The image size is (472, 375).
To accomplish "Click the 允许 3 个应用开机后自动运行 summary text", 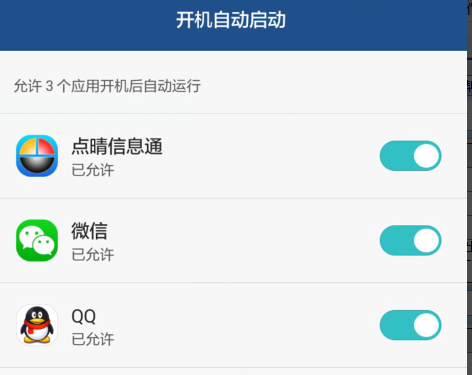I will 107,86.
